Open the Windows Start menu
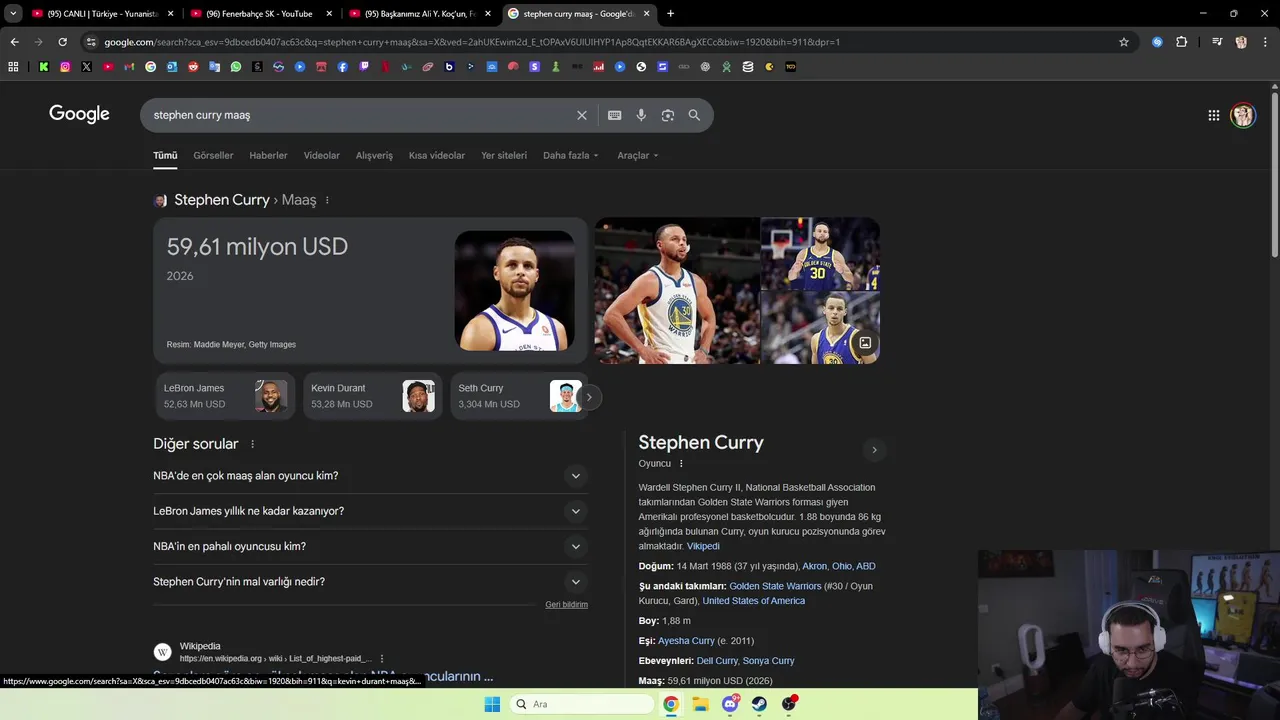This screenshot has width=1280, height=720. 492,704
